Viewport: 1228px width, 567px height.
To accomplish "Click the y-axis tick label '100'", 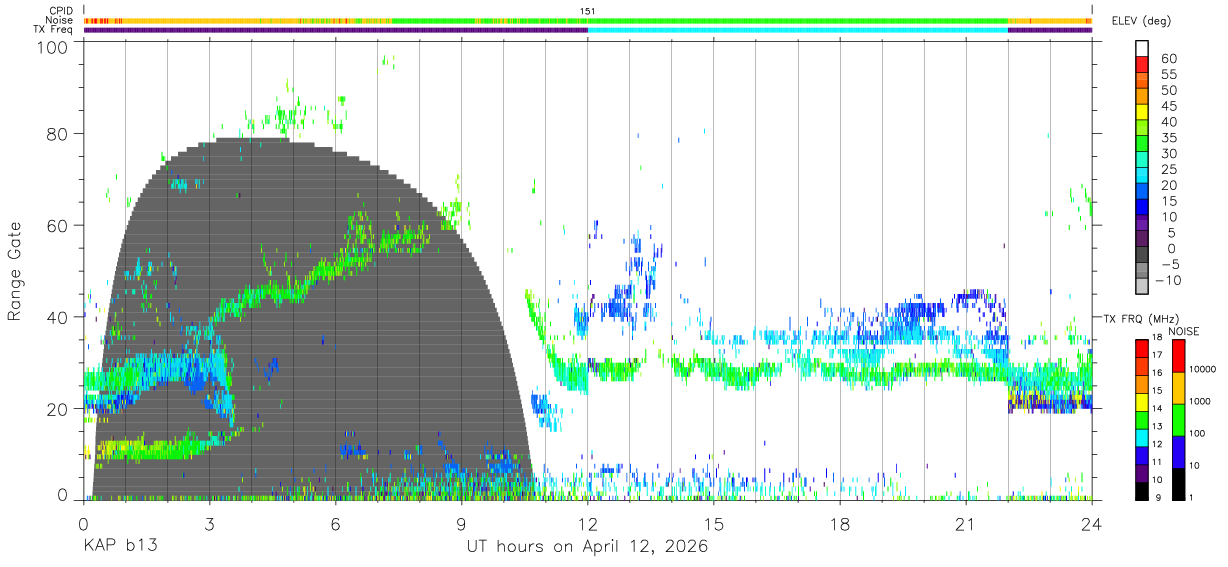I will point(54,47).
